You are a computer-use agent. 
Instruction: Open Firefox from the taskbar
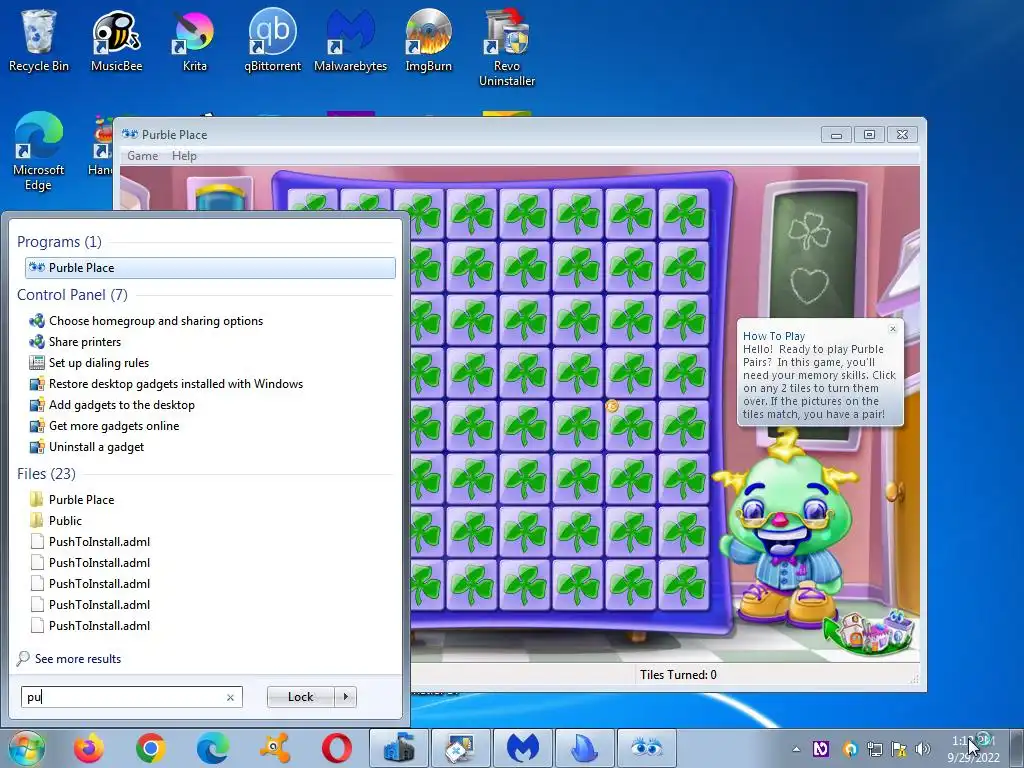(89, 748)
